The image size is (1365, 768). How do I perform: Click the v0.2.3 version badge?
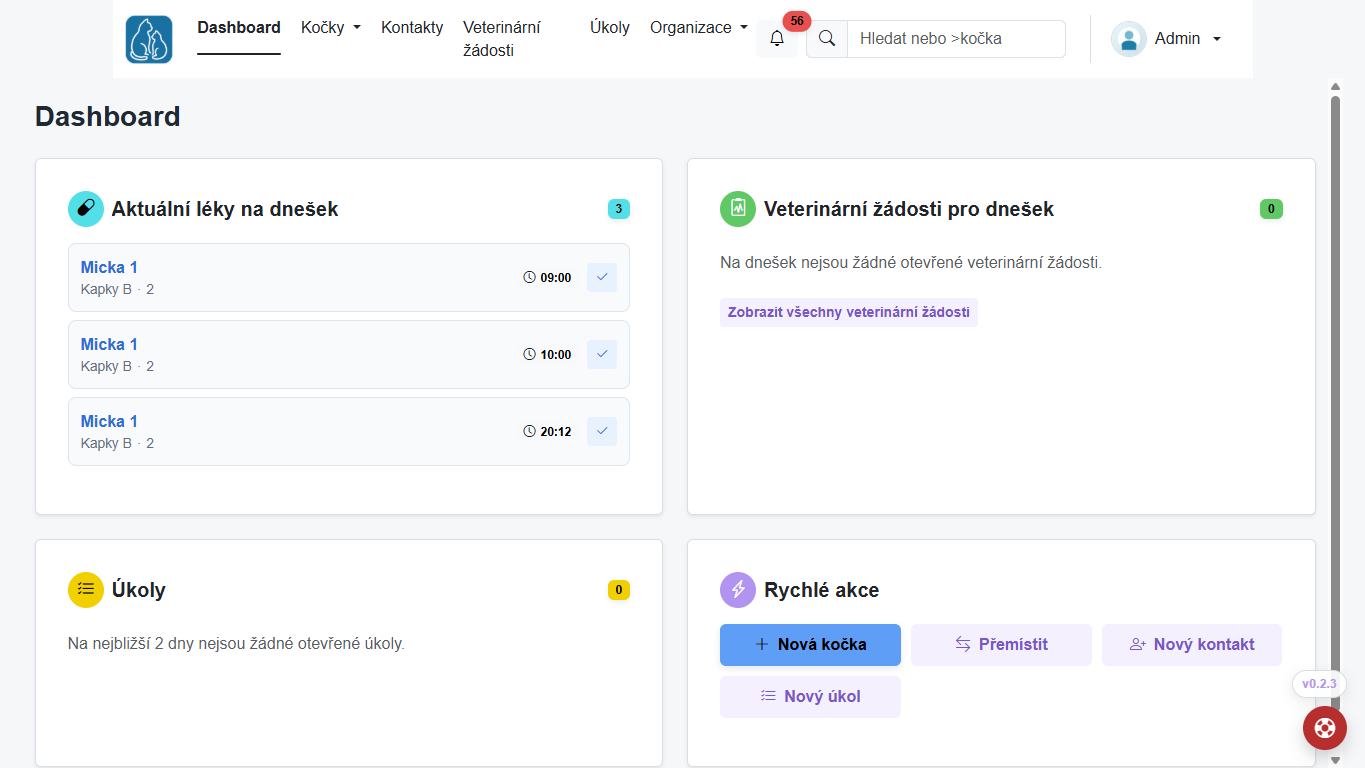pos(1319,684)
